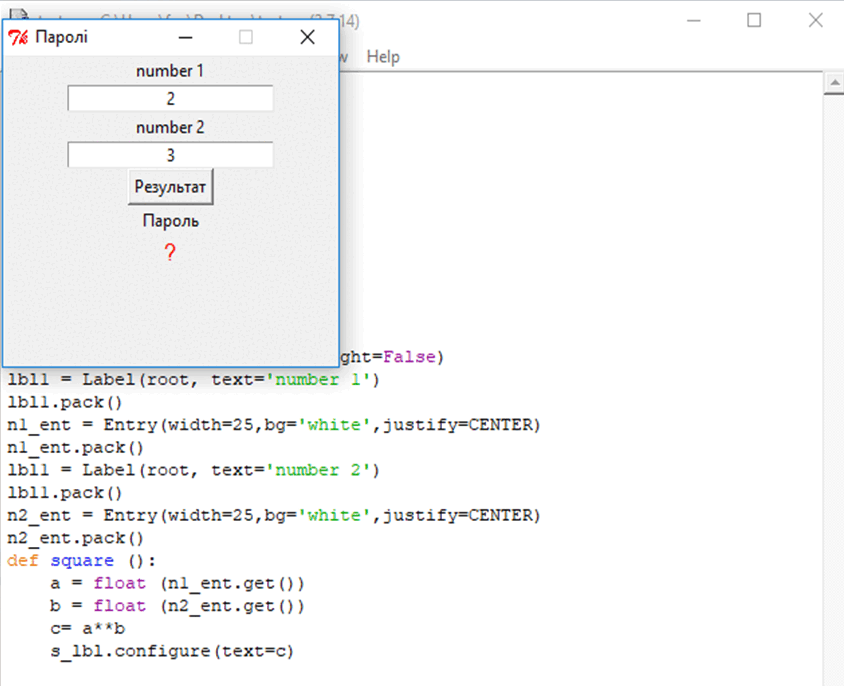Minimize the IDLE editor window
This screenshot has height=688, width=846.
pos(694,20)
